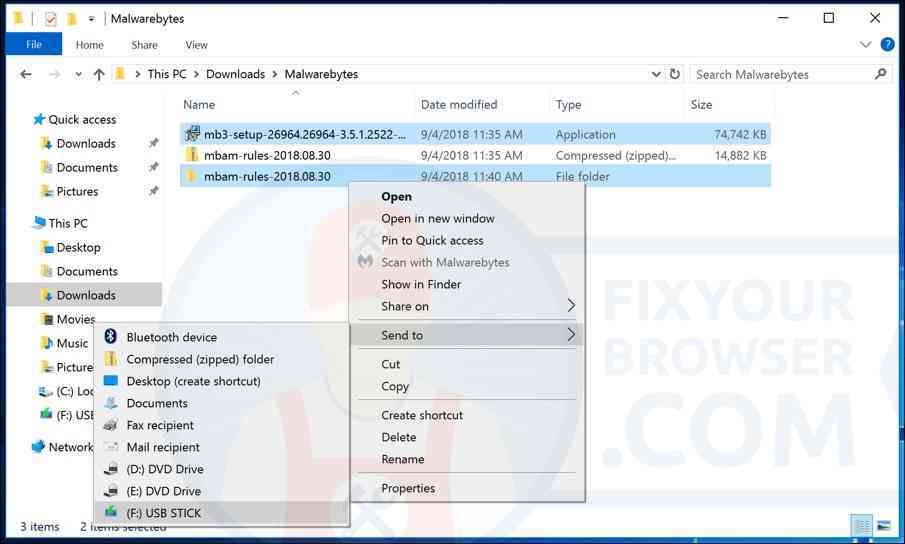Click the mbam-rules folder icon in file list
The height and width of the screenshot is (544, 905).
point(192,175)
